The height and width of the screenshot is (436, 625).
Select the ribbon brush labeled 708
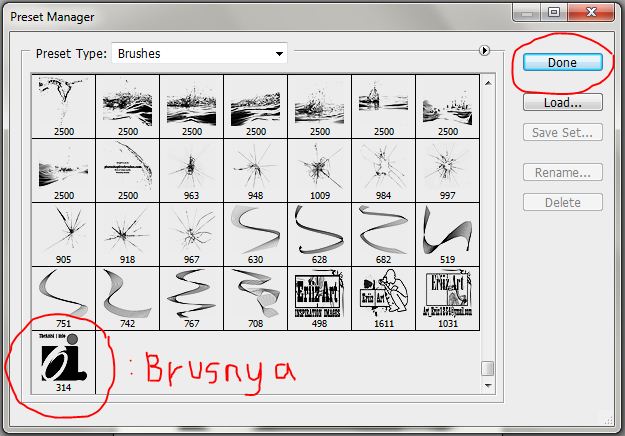pos(256,299)
